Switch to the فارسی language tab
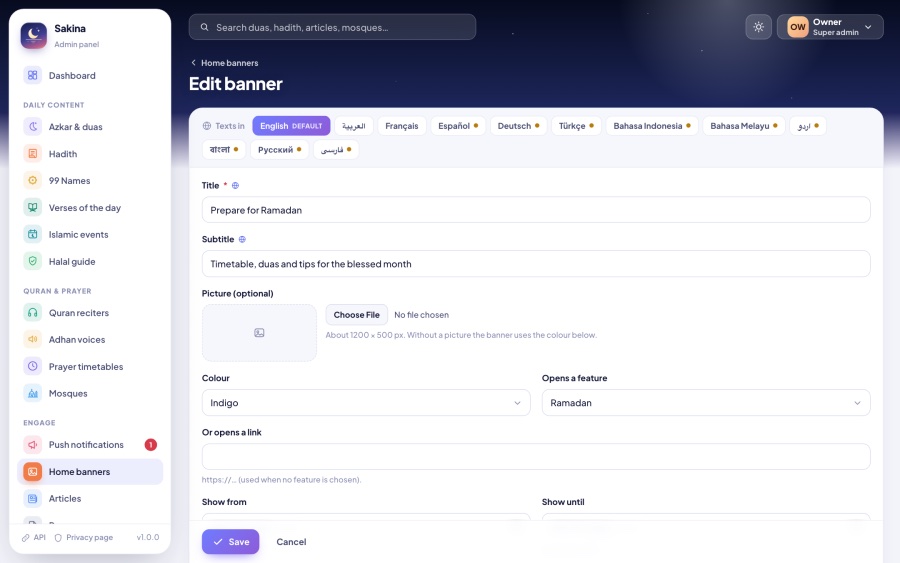Screen dimensions: 900x563 click(x=336, y=150)
